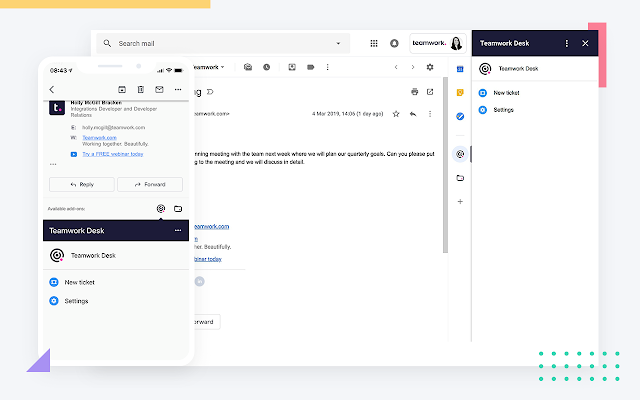Image resolution: width=640 pixels, height=400 pixels.
Task: Click the t. sender logo on phone
Action: point(57,108)
